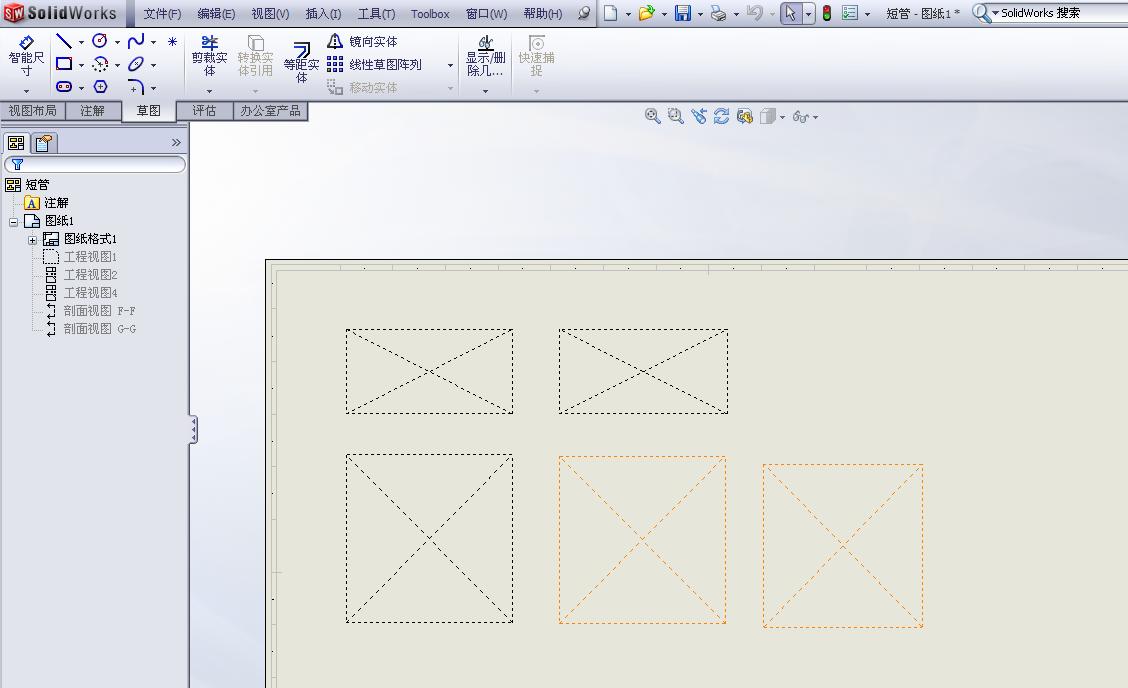Activate Offset Entities (等距实体) tool
This screenshot has width=1128, height=688.
click(x=301, y=61)
